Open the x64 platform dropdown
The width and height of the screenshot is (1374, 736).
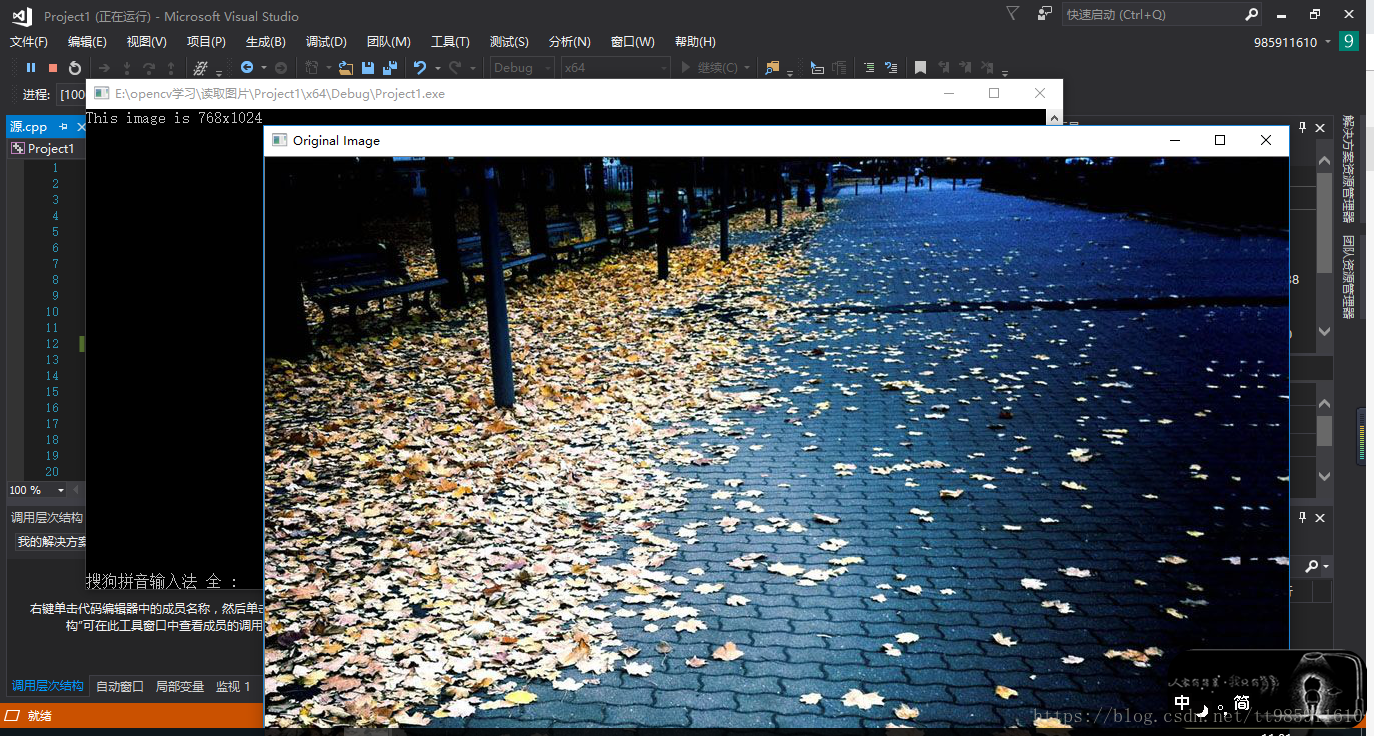point(614,68)
